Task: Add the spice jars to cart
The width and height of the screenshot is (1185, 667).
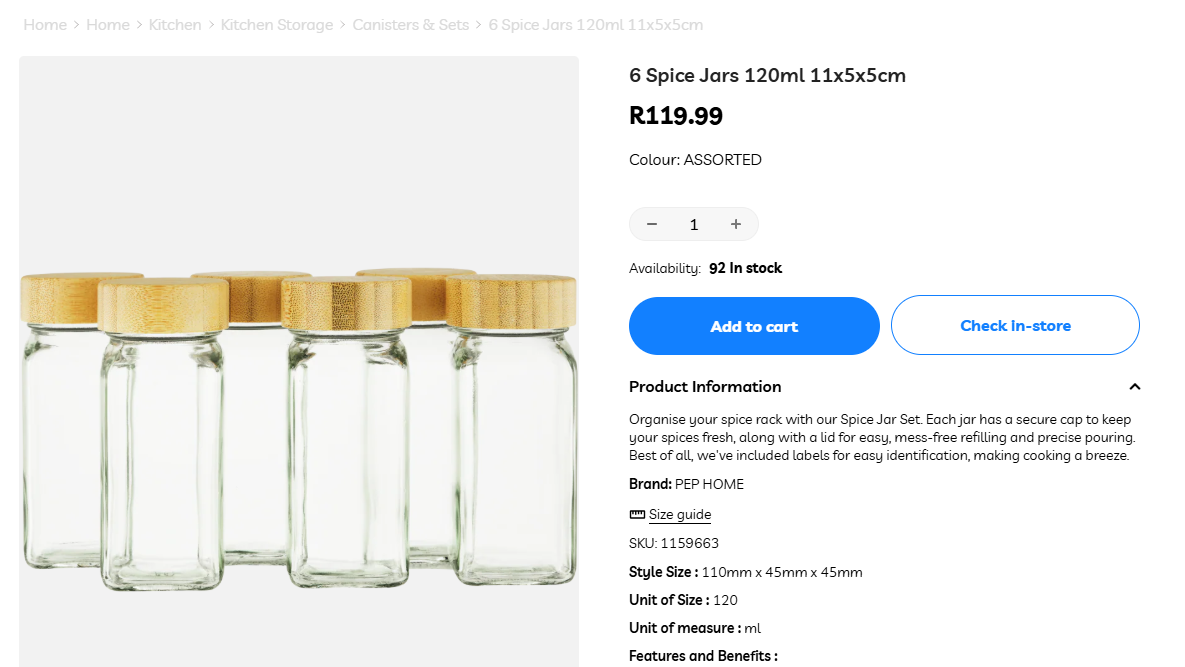Action: pyautogui.click(x=754, y=326)
